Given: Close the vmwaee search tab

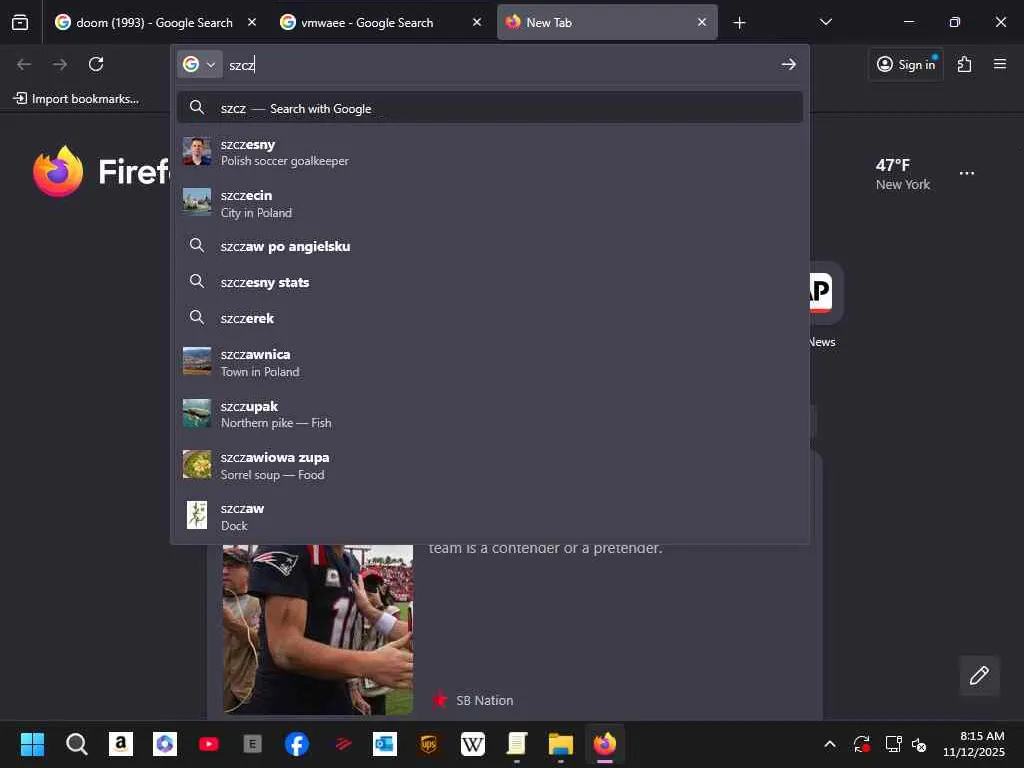Looking at the screenshot, I should click(x=477, y=22).
